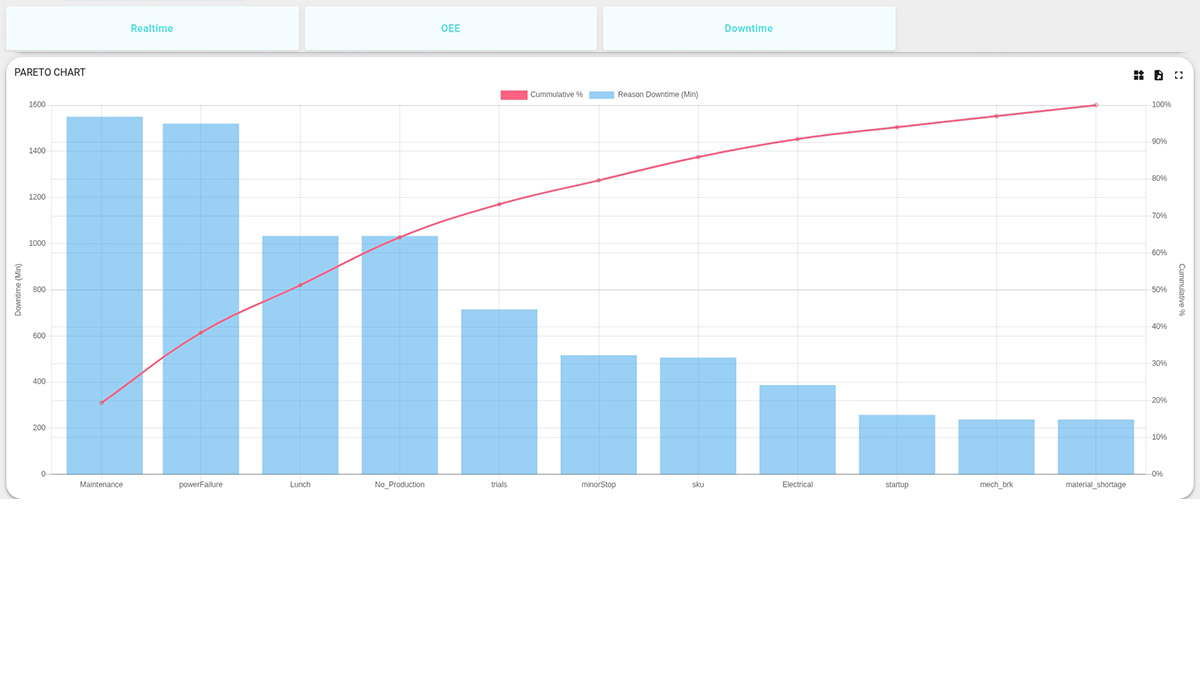
Task: Click the material_shortage bar
Action: [1094, 448]
